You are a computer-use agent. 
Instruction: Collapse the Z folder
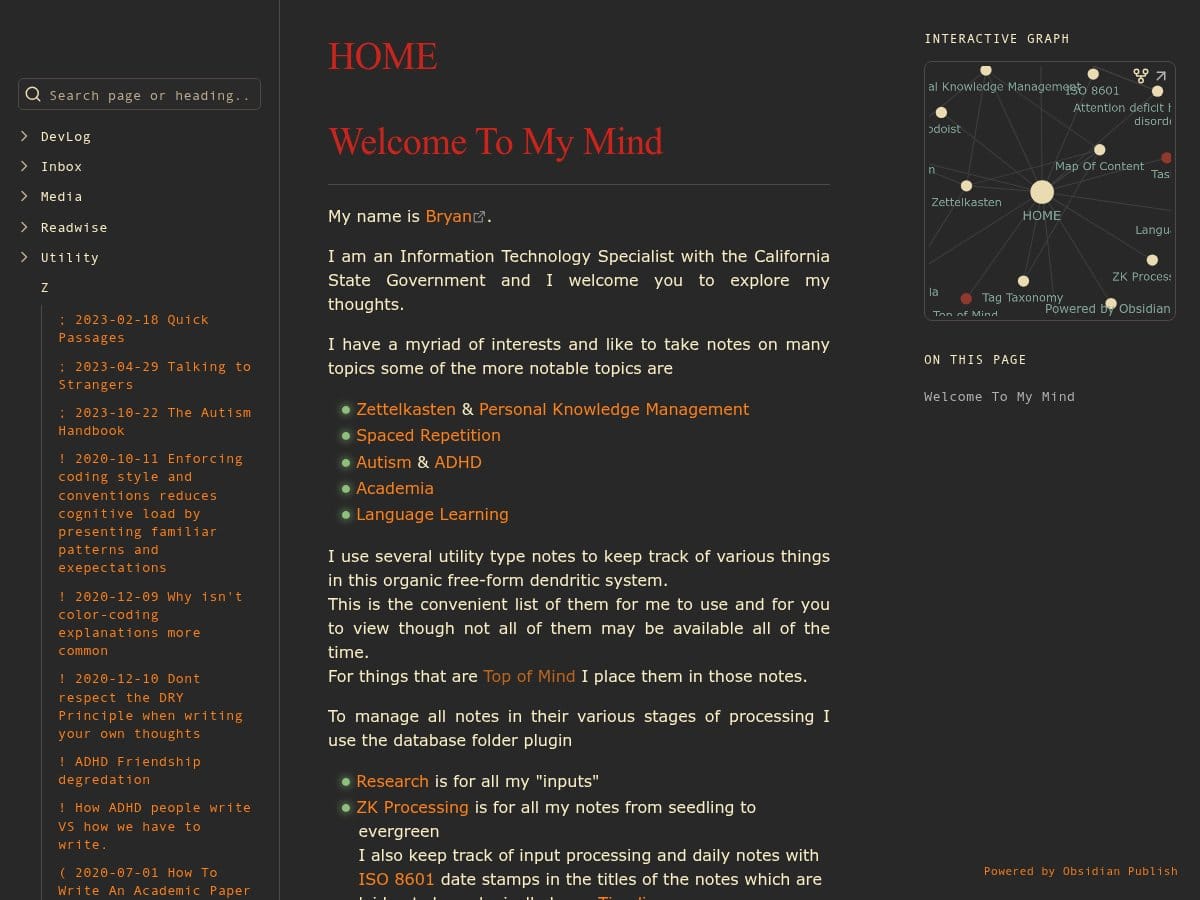point(44,287)
